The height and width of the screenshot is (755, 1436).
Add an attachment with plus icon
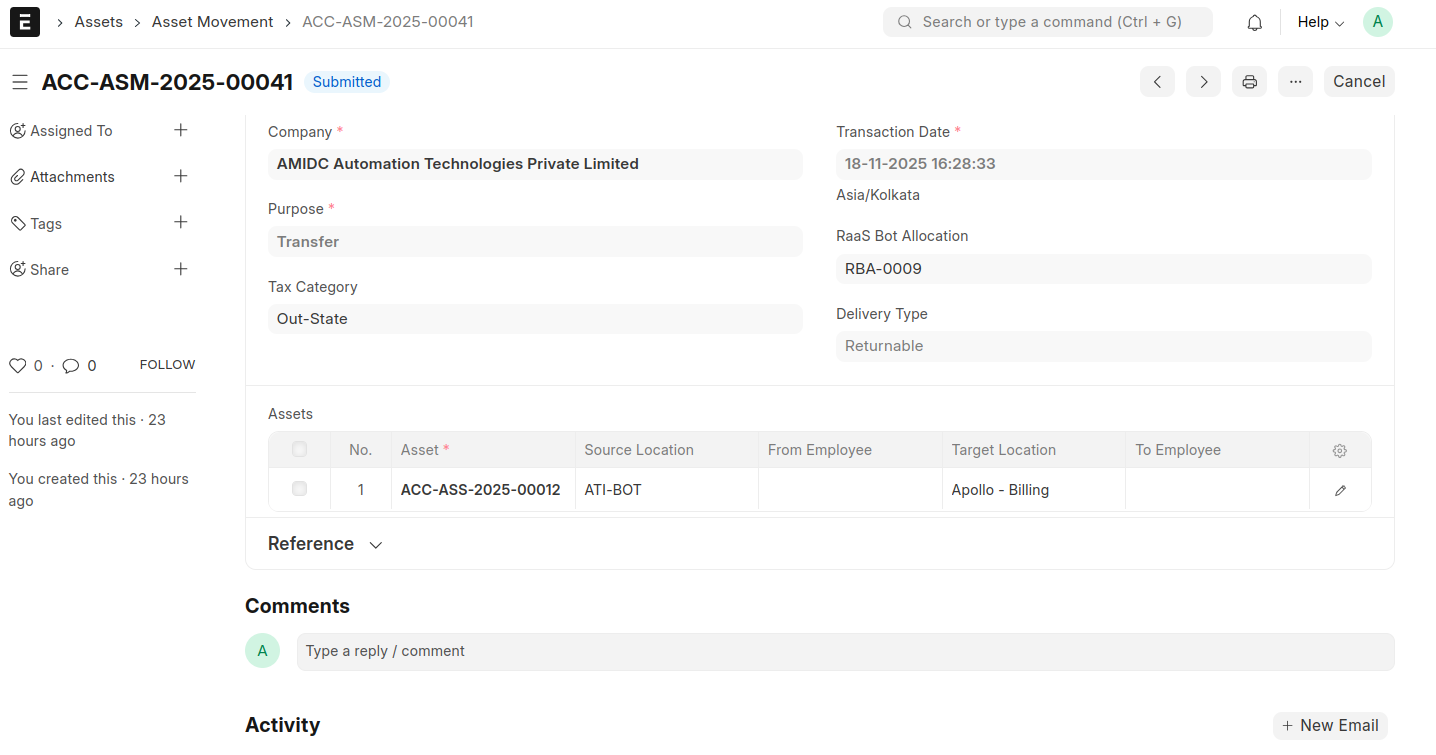[x=181, y=176]
